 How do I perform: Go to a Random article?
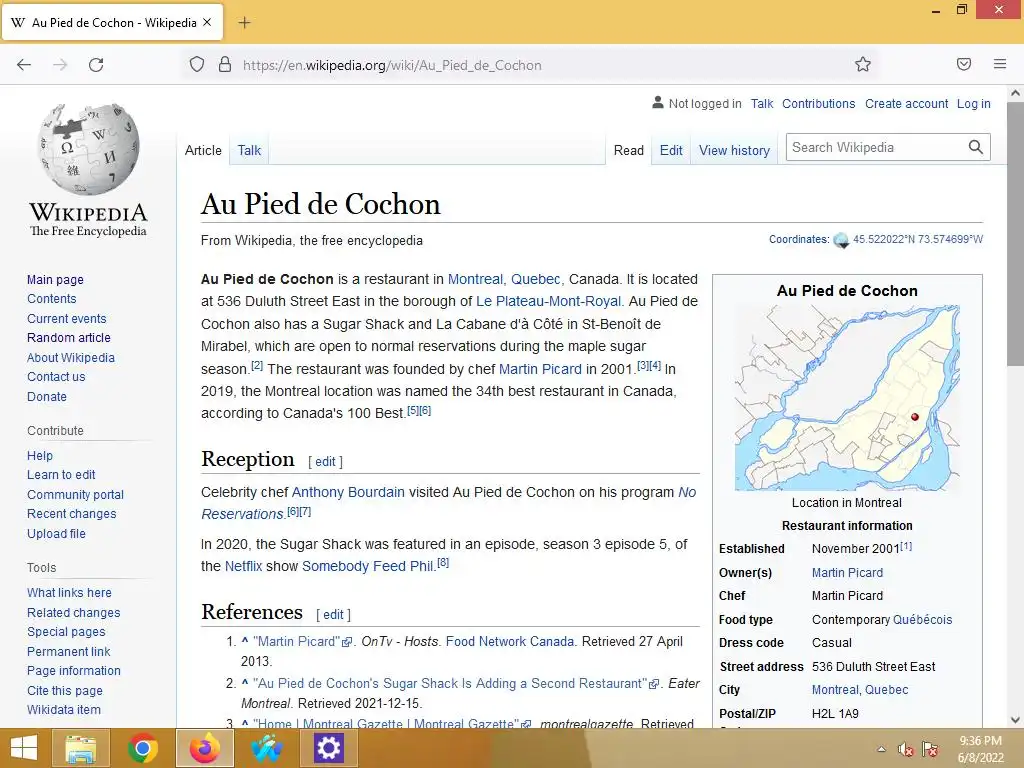point(69,338)
